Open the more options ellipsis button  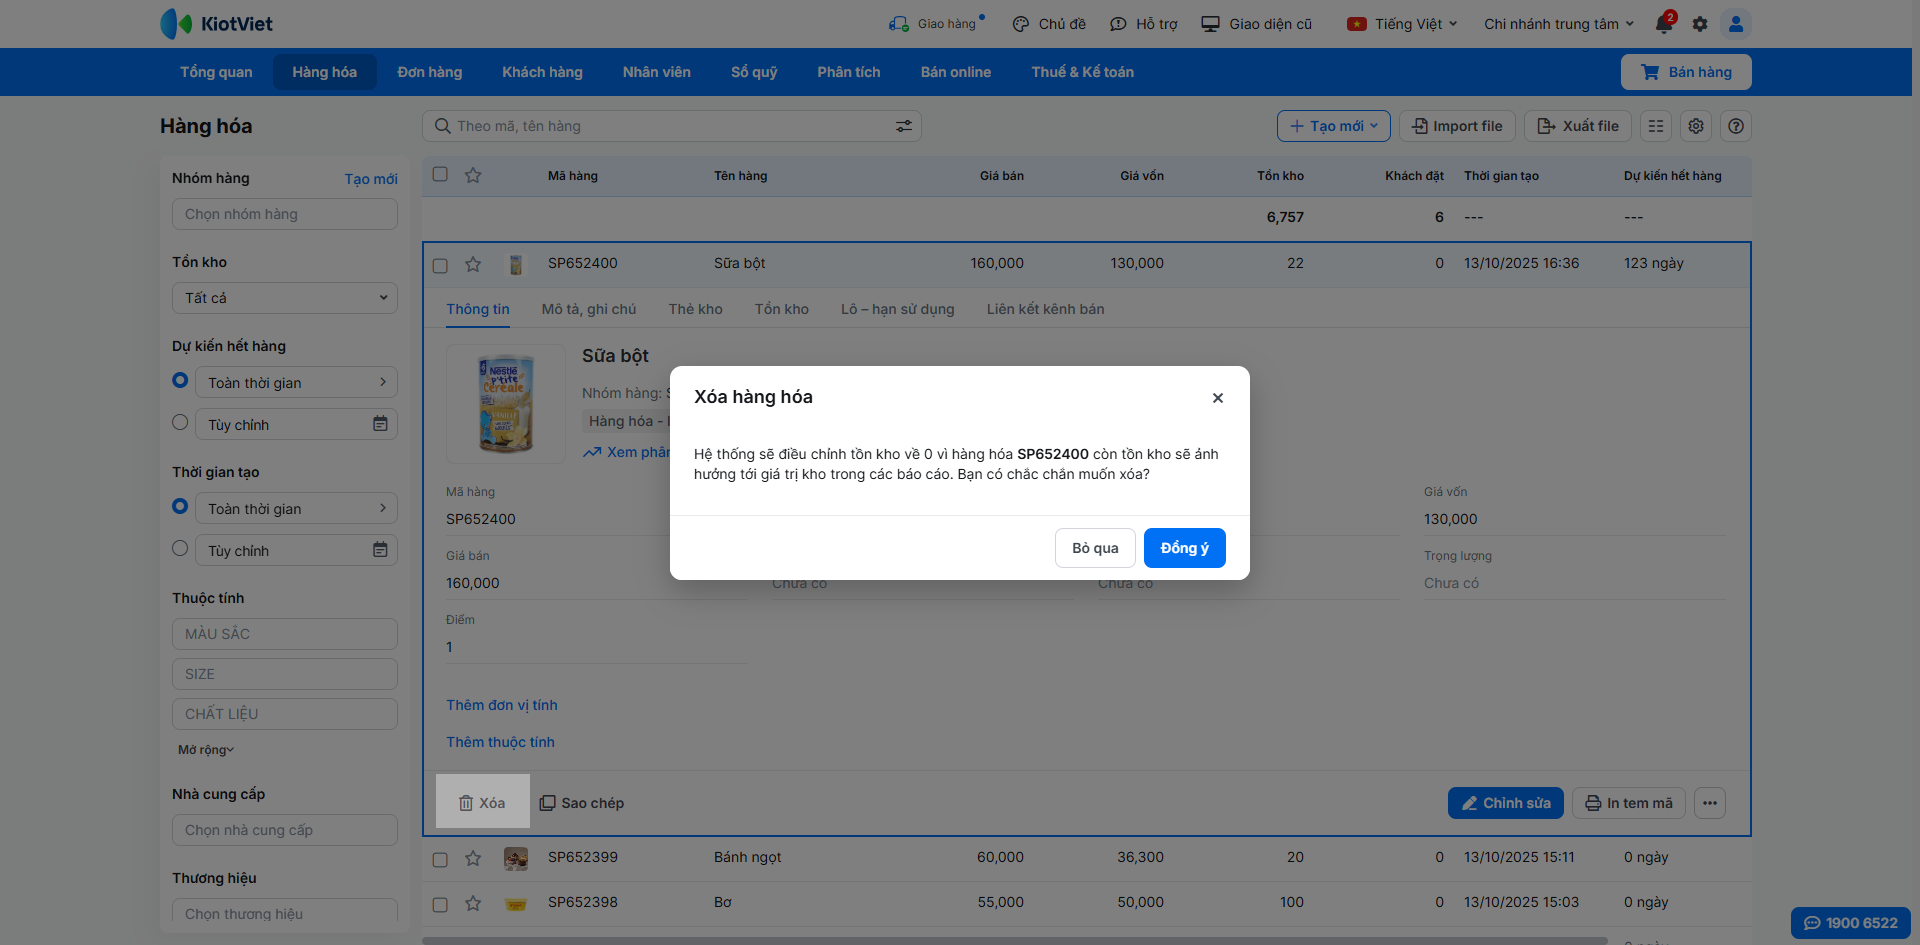click(1710, 803)
